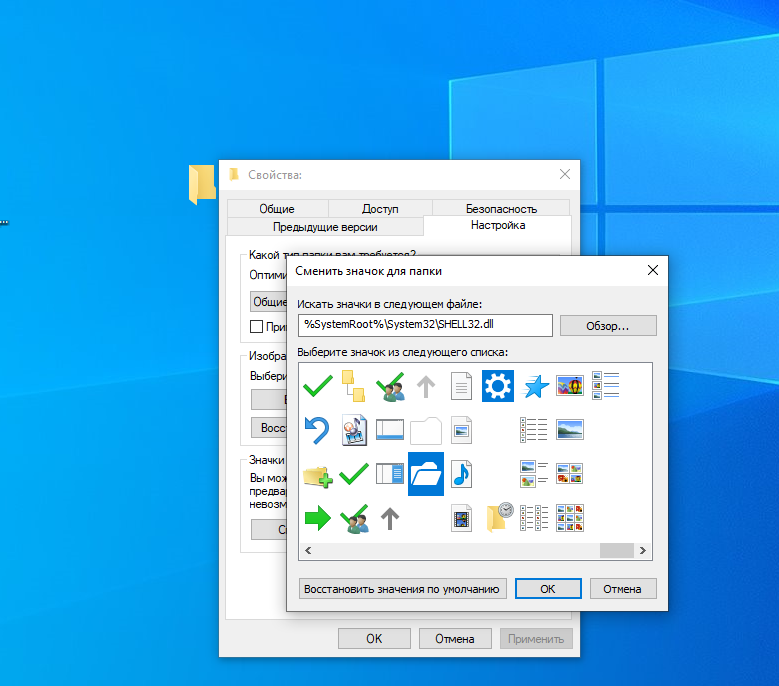Click the icon list right scroll arrow

(x=644, y=550)
